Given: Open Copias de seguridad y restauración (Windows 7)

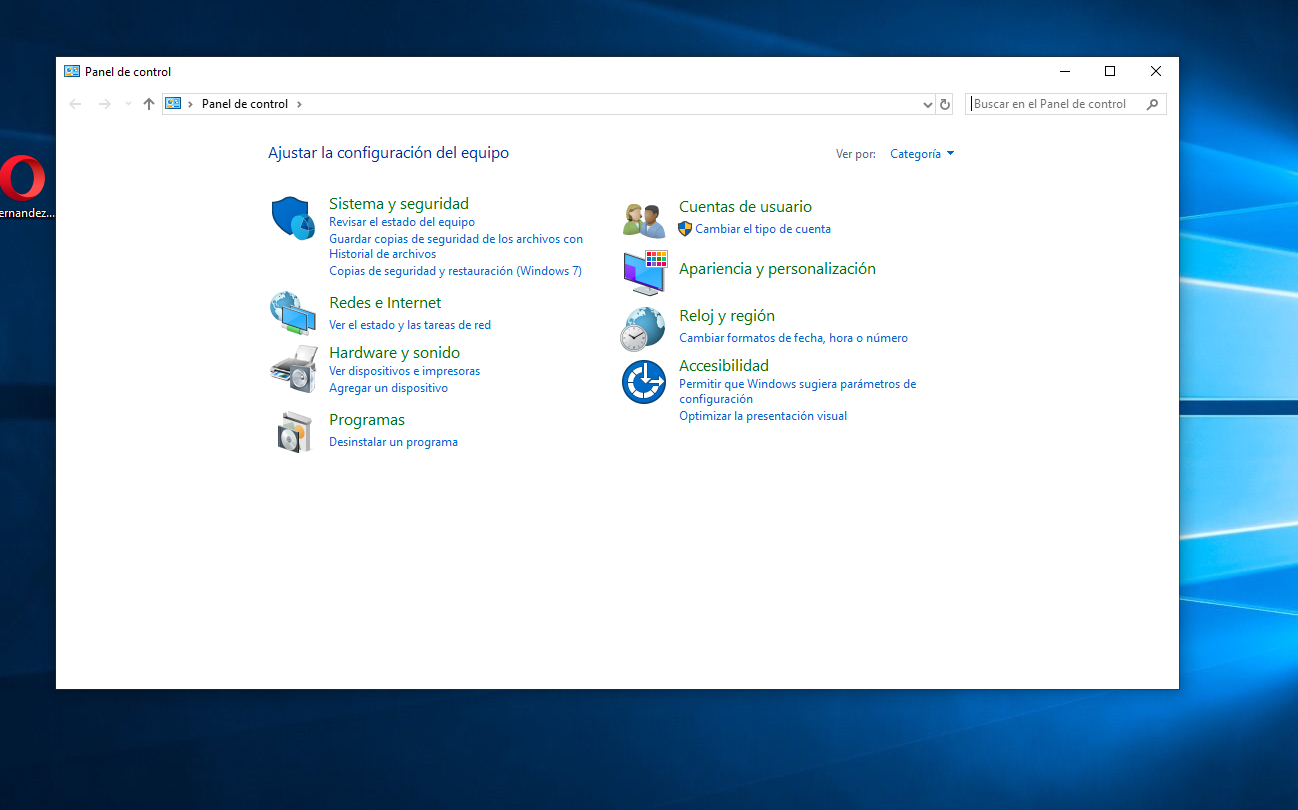Looking at the screenshot, I should pos(455,271).
